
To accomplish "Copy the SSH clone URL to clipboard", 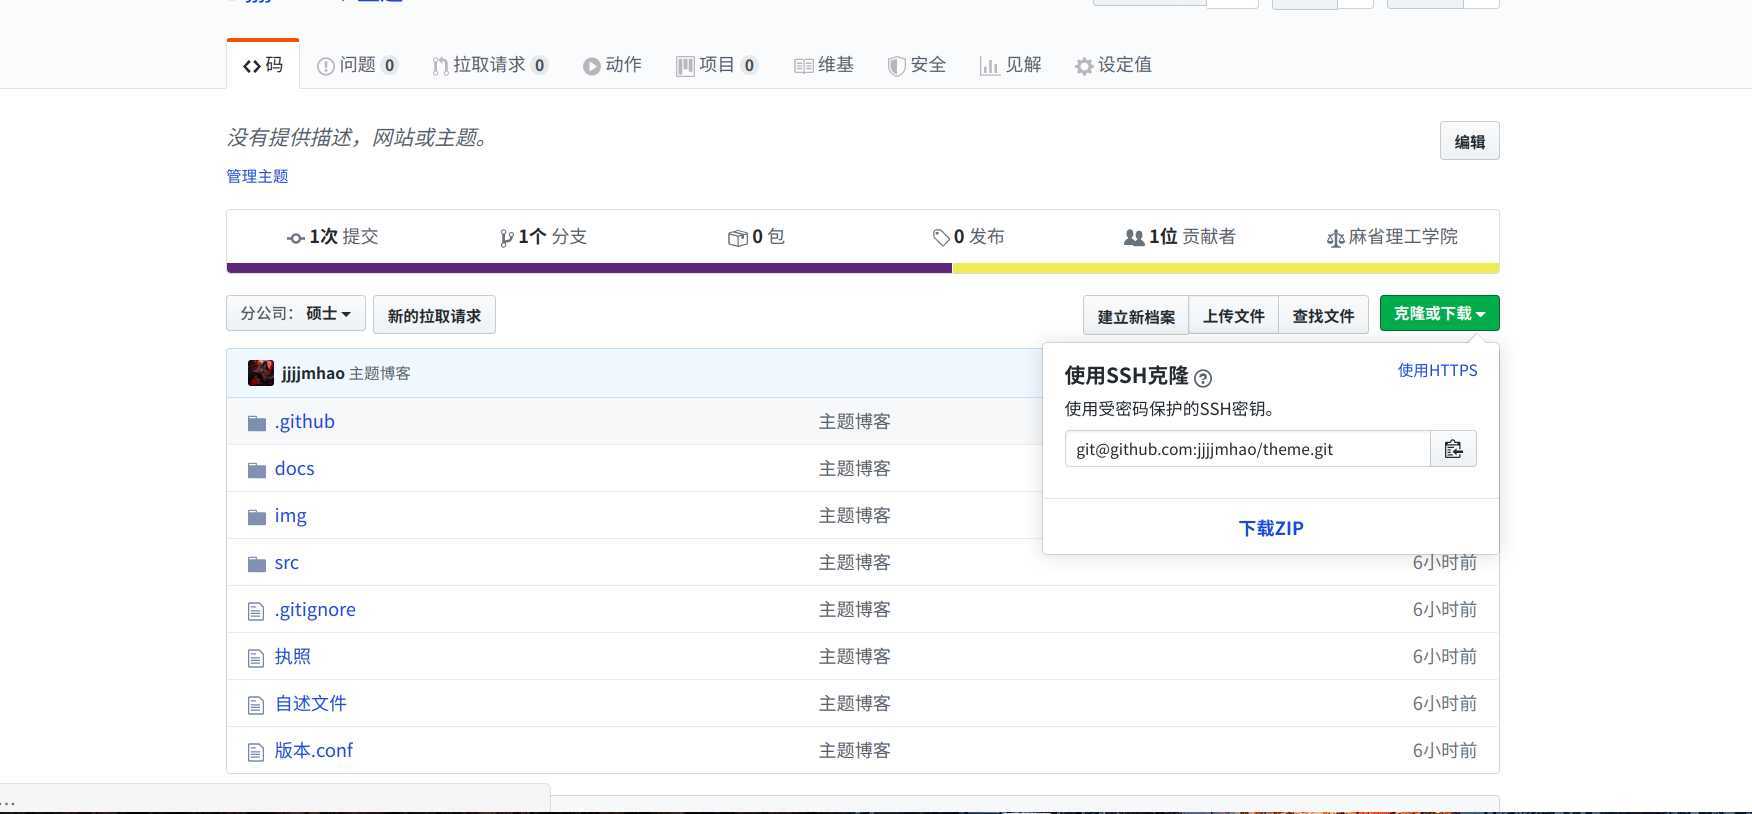I will 1453,449.
